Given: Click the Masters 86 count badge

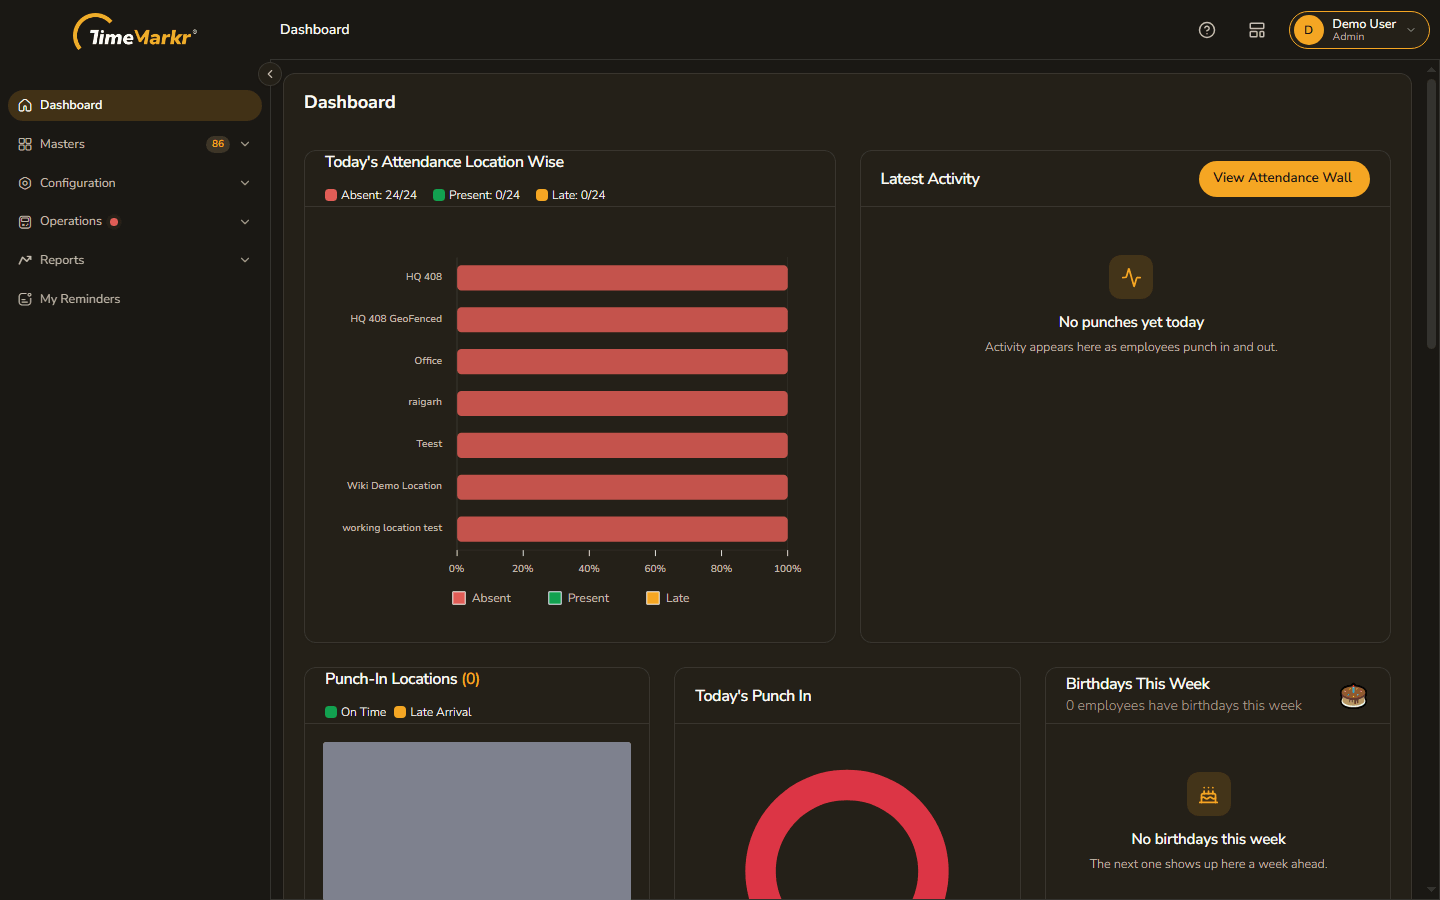Looking at the screenshot, I should click(x=218, y=144).
